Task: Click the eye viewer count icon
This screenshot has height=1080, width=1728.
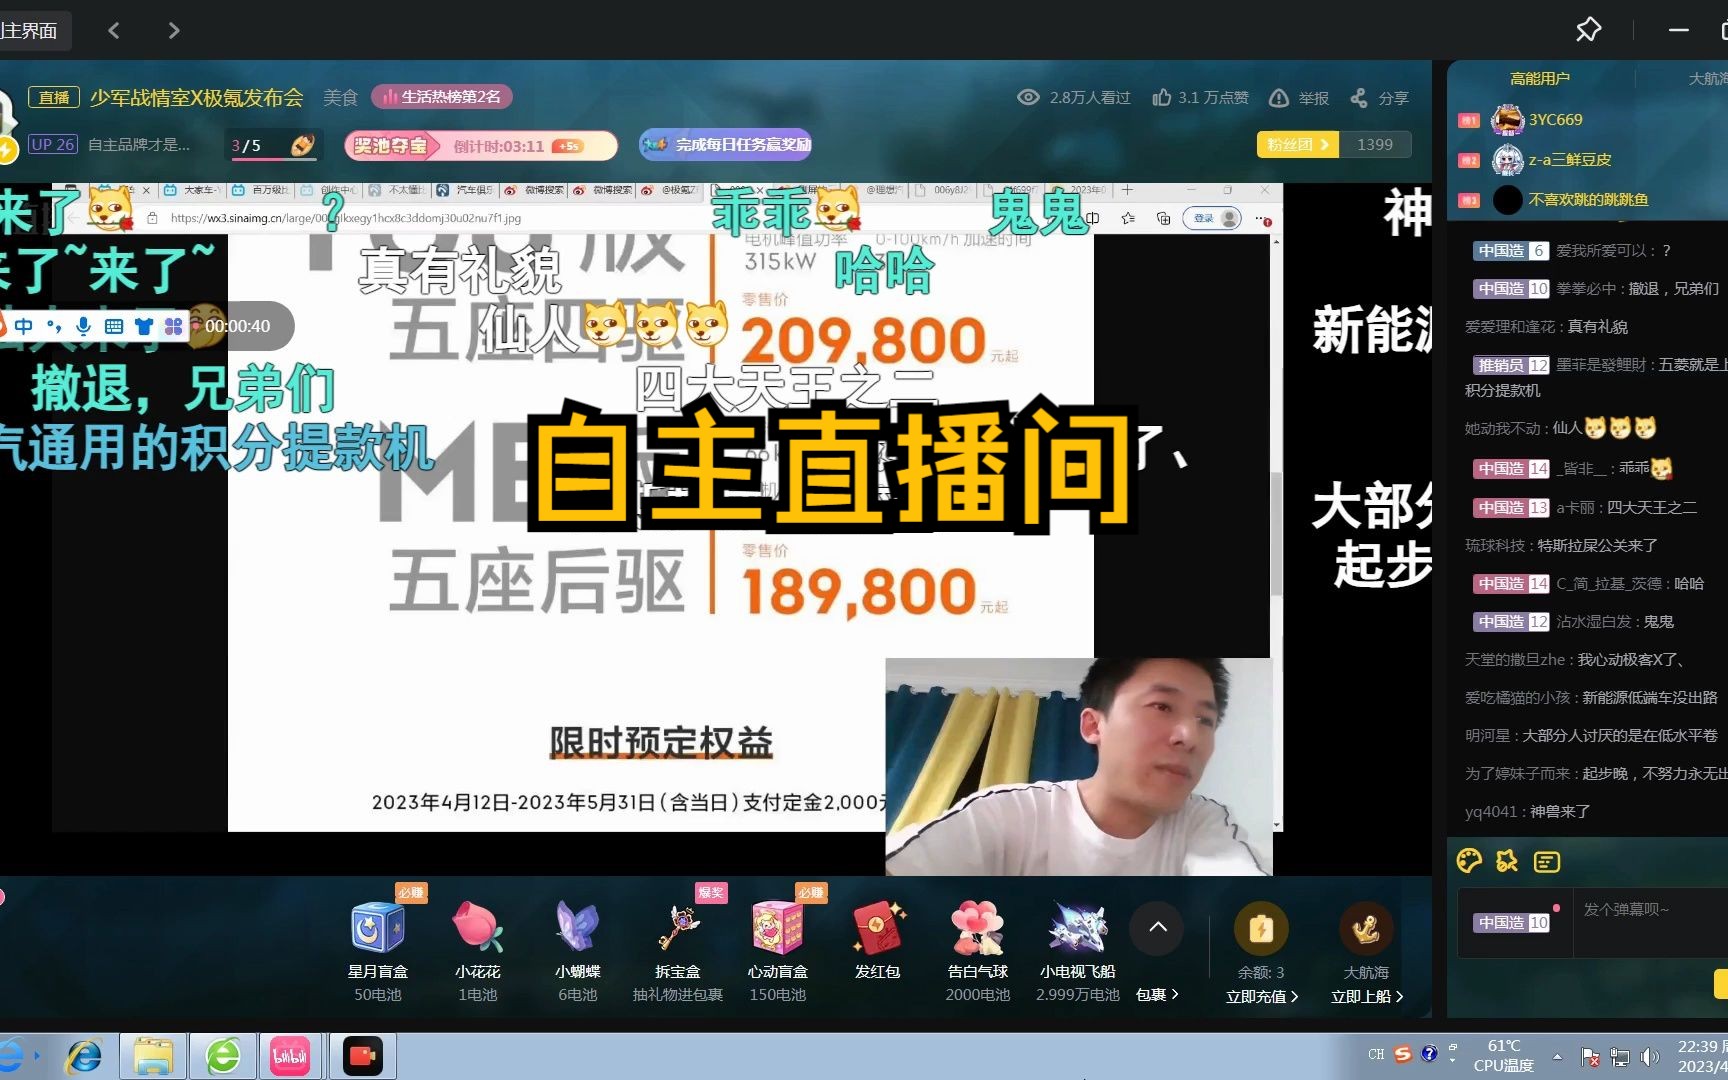Action: click(1028, 97)
